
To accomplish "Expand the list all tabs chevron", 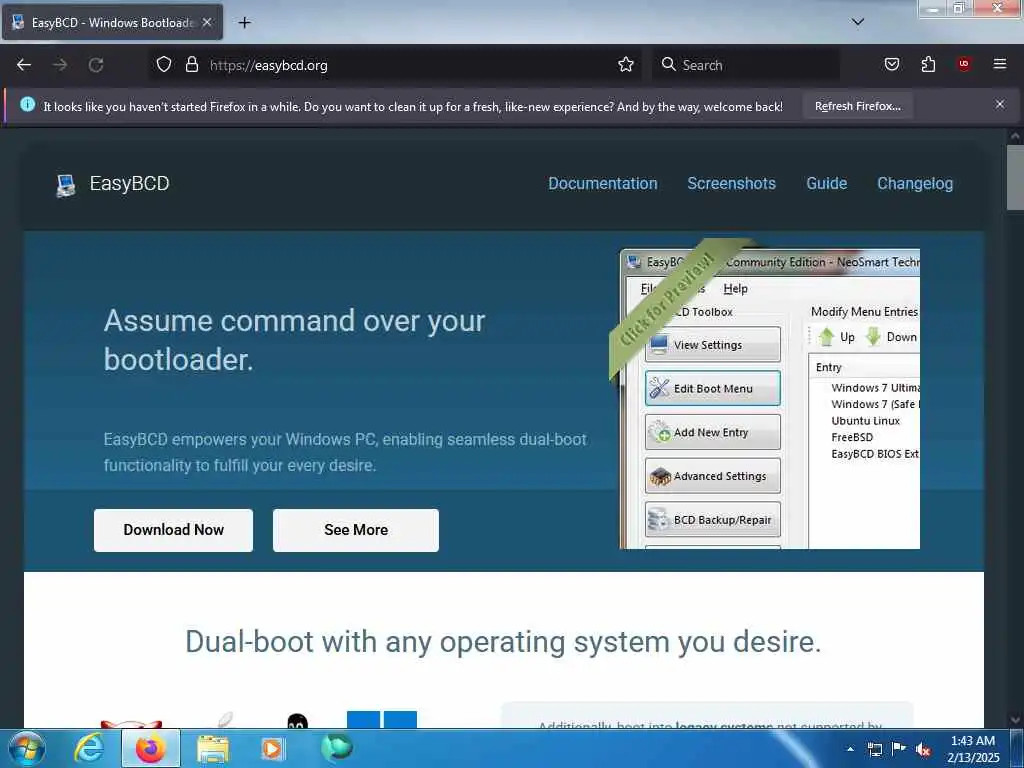I will point(858,22).
